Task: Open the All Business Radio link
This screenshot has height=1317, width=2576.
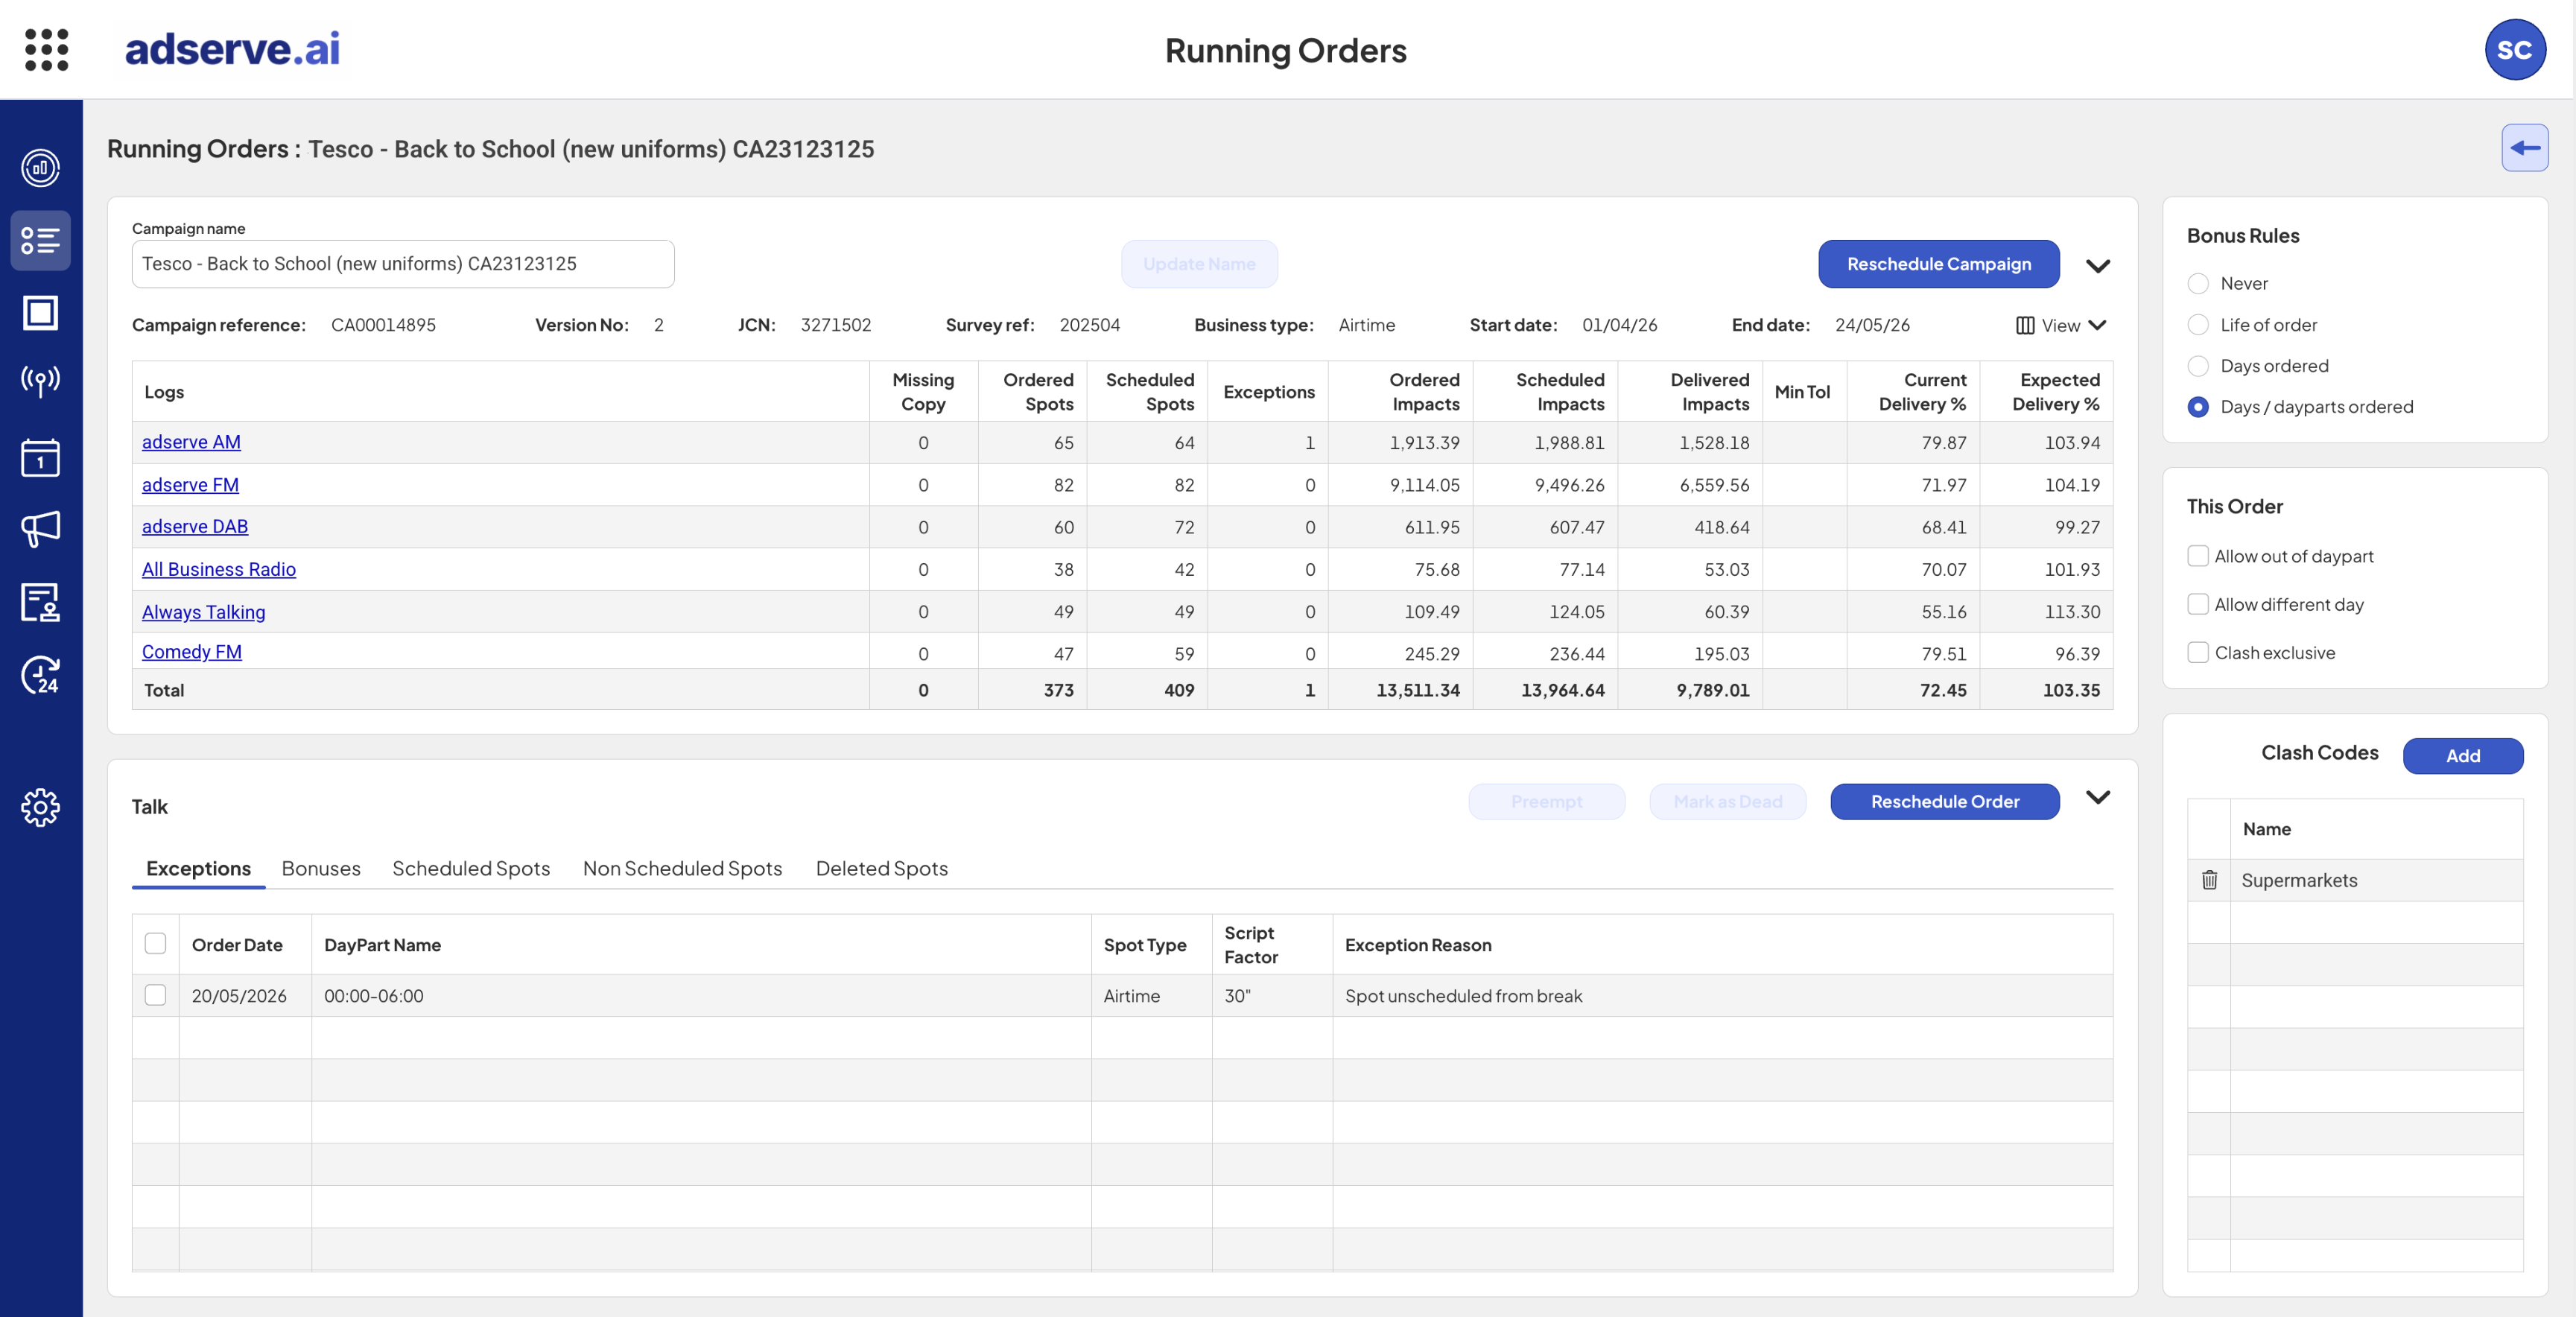Action: (219, 569)
